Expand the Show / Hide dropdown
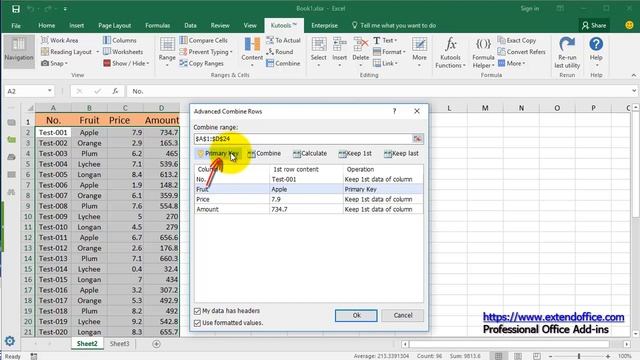The width and height of the screenshot is (640, 360). click(x=148, y=63)
